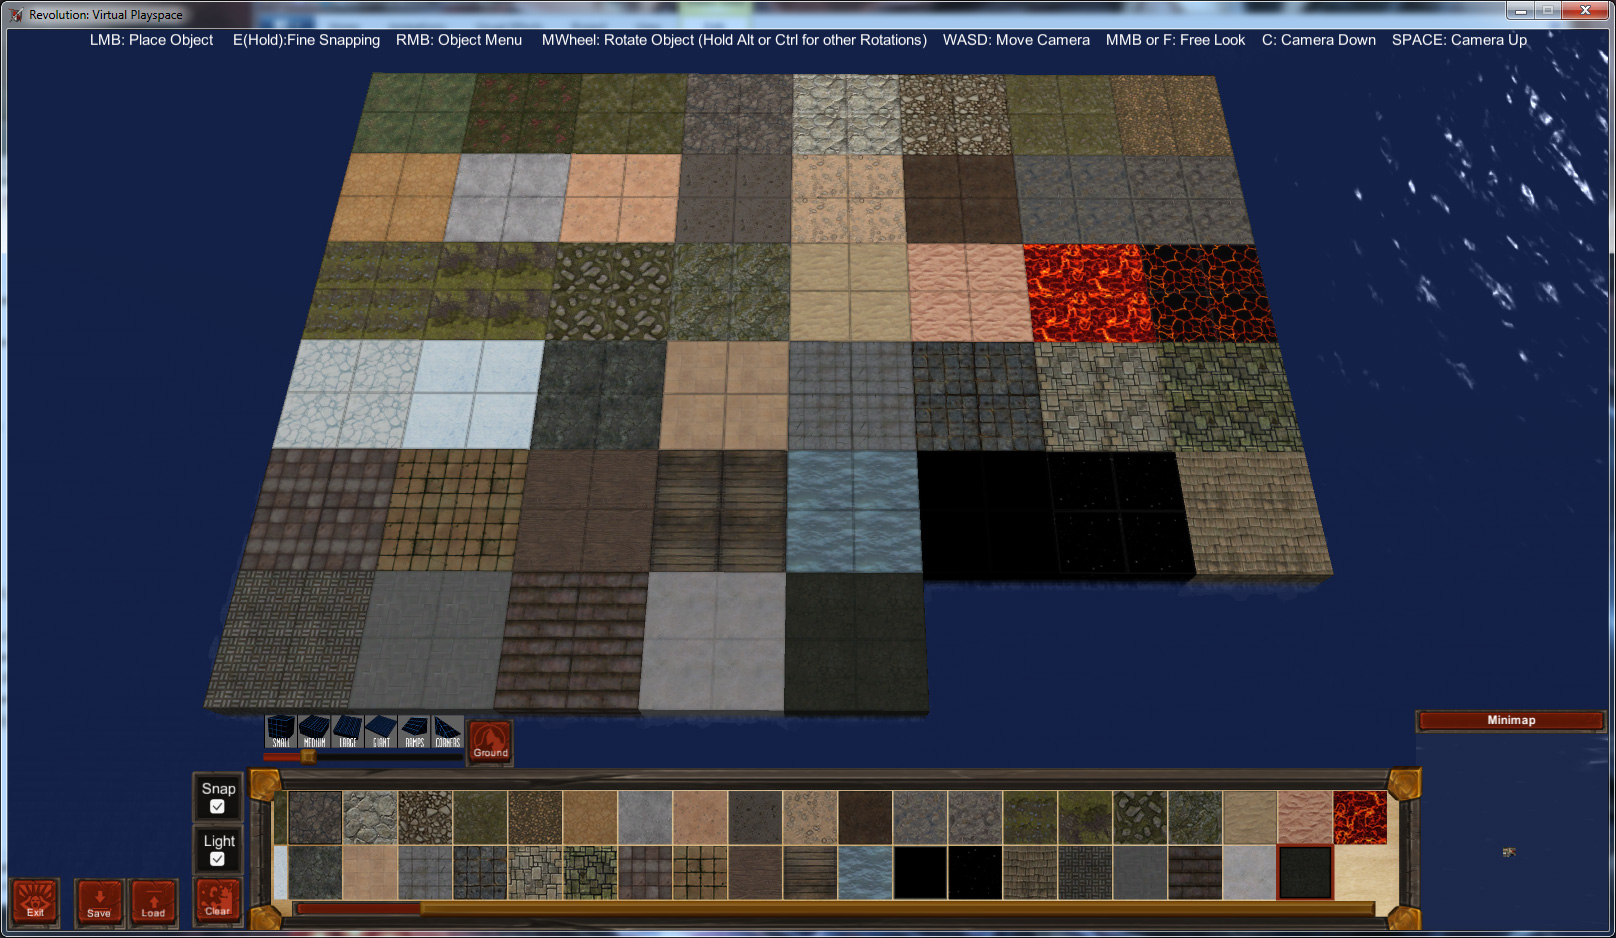
Task: Open the Minimap panel header
Action: point(1510,719)
